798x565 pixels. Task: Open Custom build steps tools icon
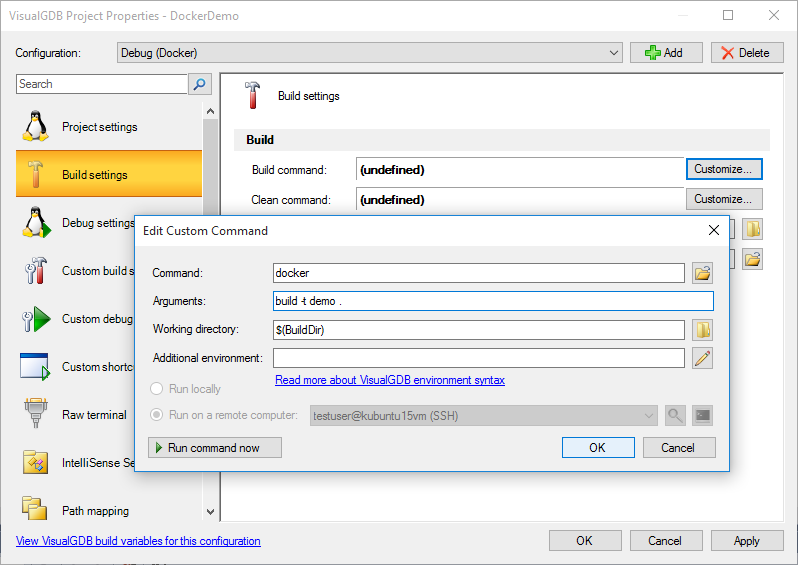click(35, 270)
